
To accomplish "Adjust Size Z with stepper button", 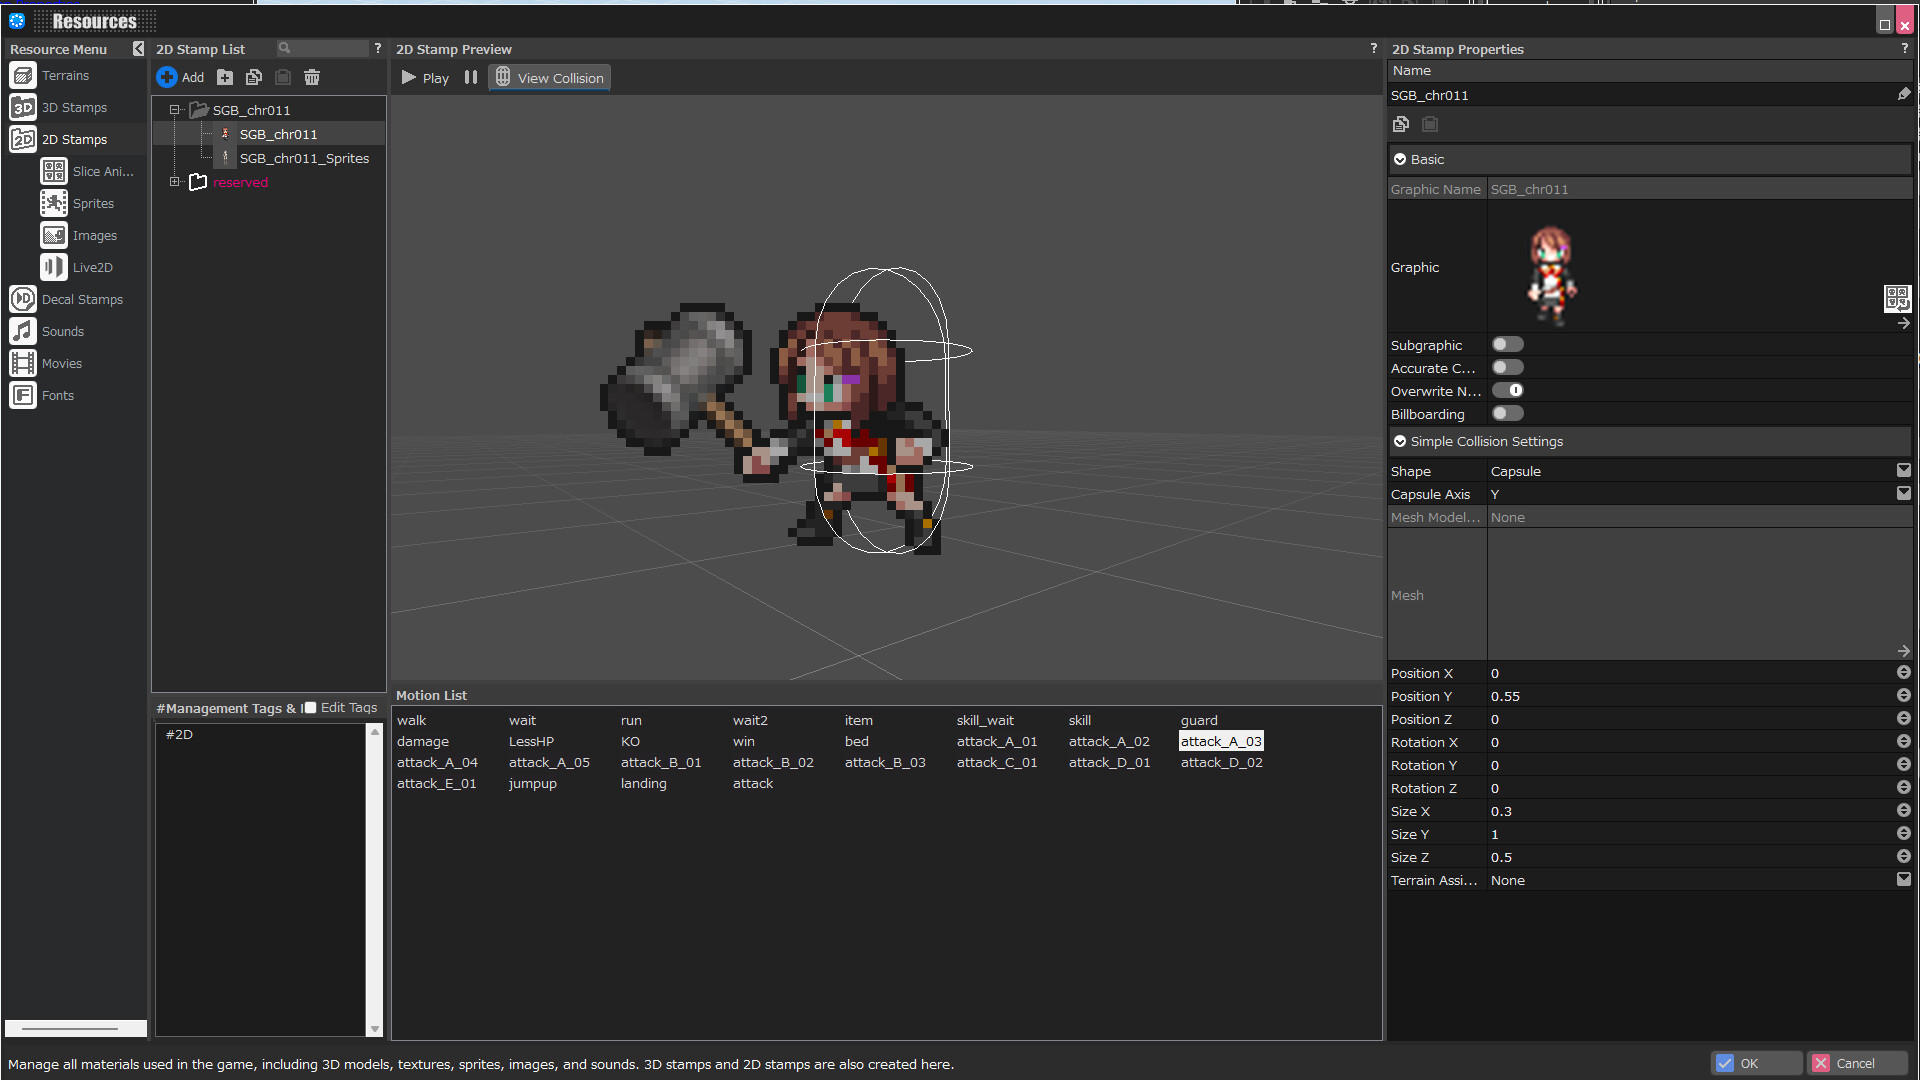I will tap(1903, 856).
